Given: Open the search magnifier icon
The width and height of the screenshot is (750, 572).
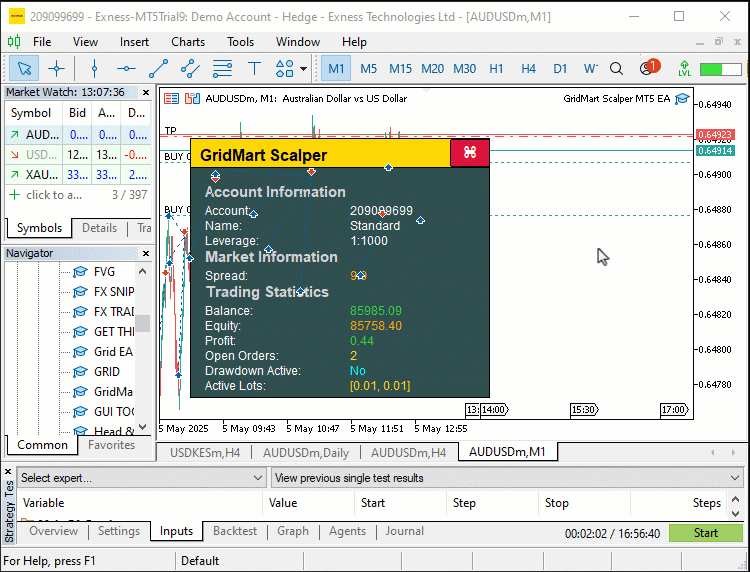Looking at the screenshot, I should click(x=617, y=69).
